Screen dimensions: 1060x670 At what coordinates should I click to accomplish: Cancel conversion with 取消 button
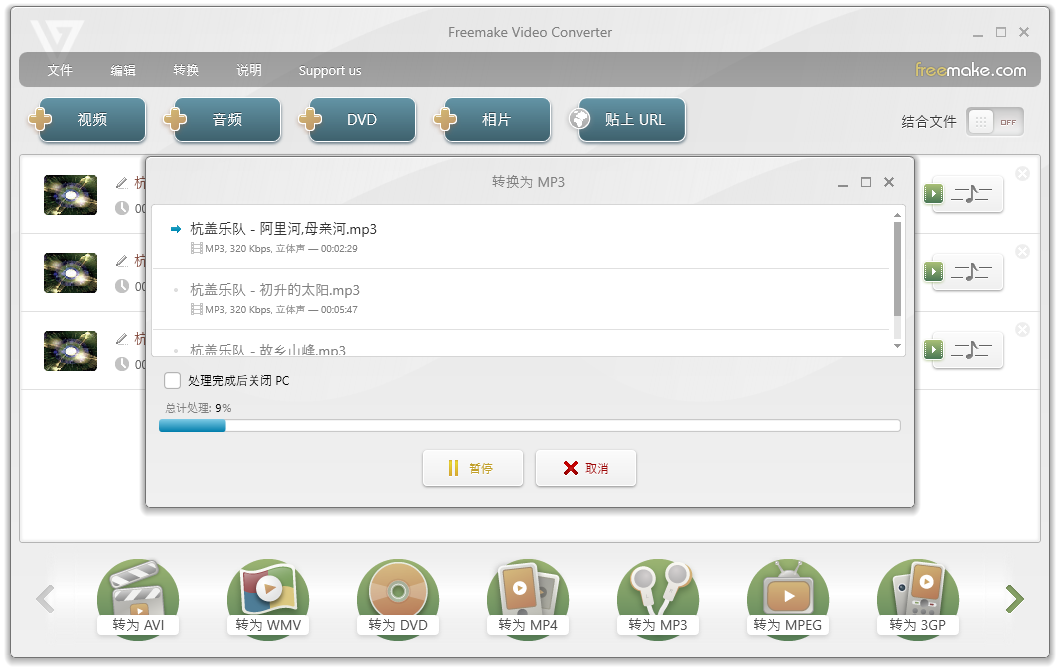coord(586,467)
